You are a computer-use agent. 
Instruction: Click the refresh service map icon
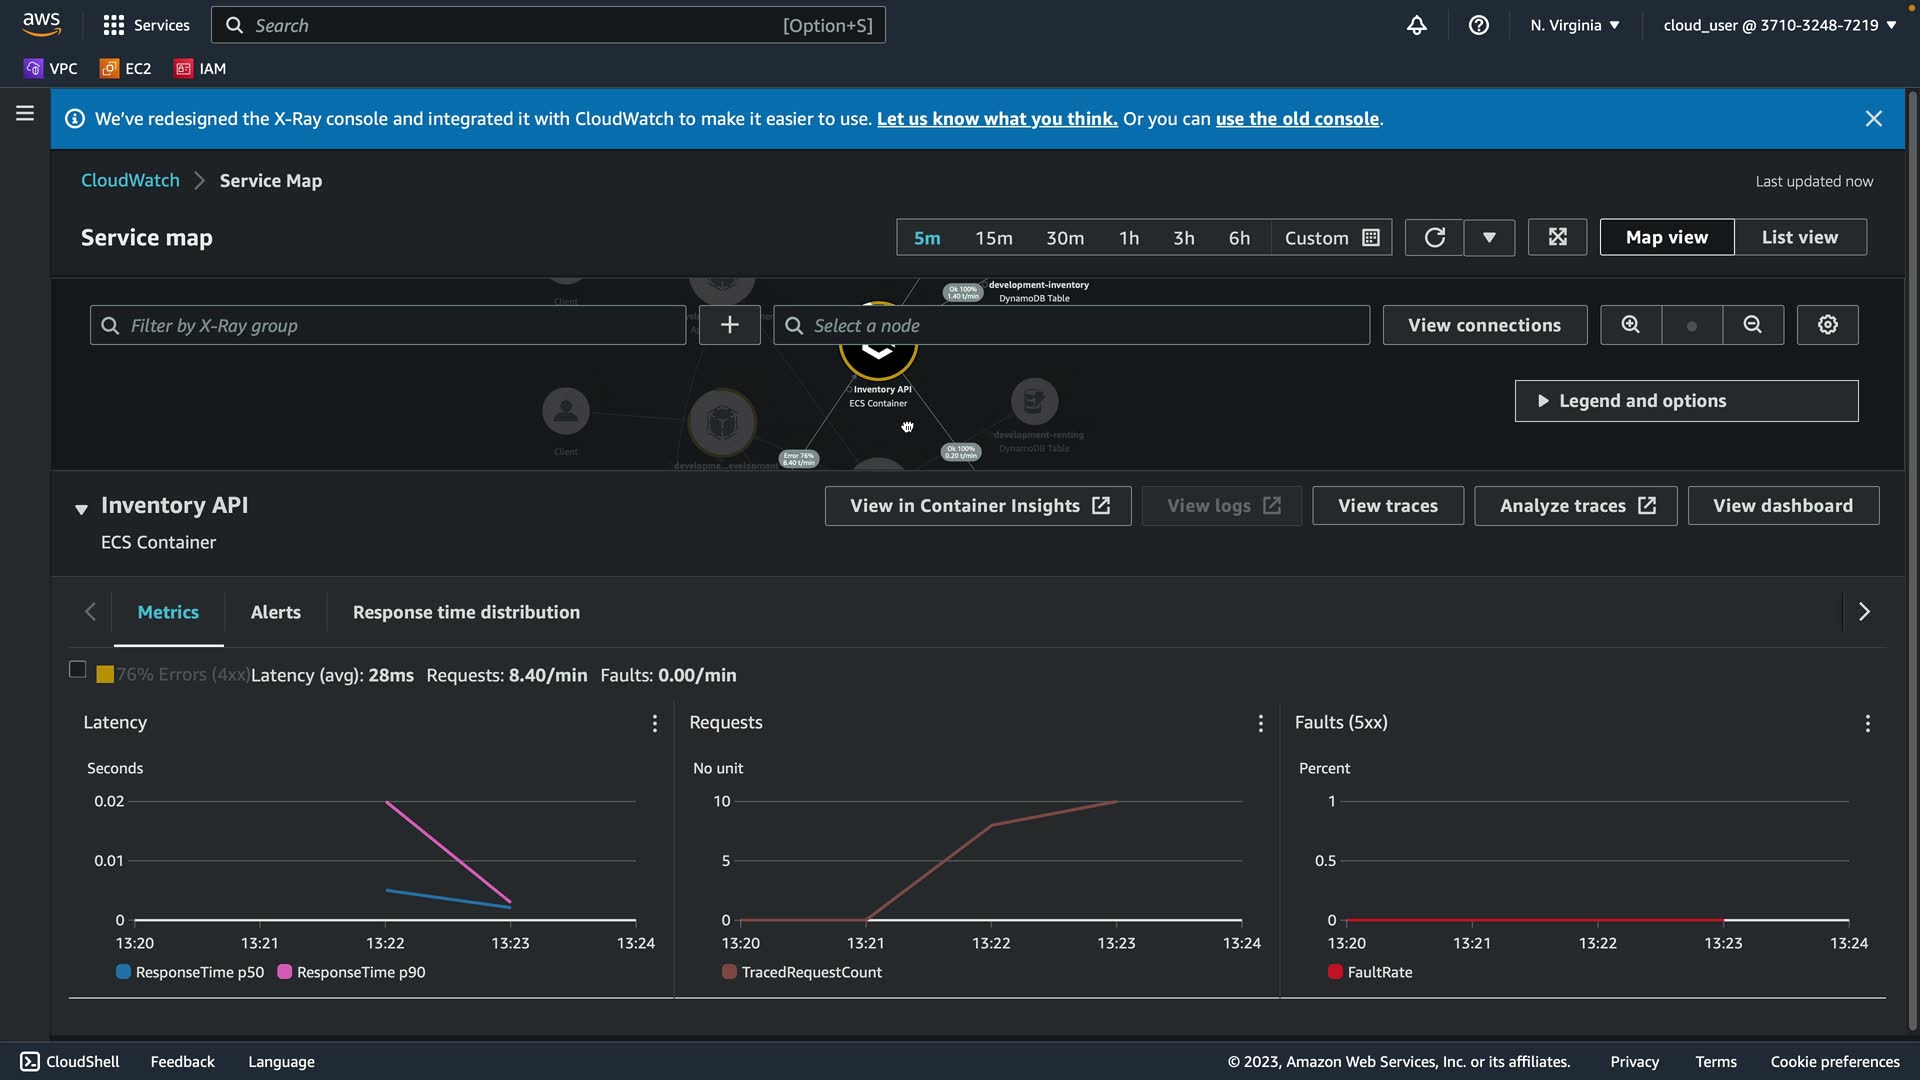point(1434,237)
